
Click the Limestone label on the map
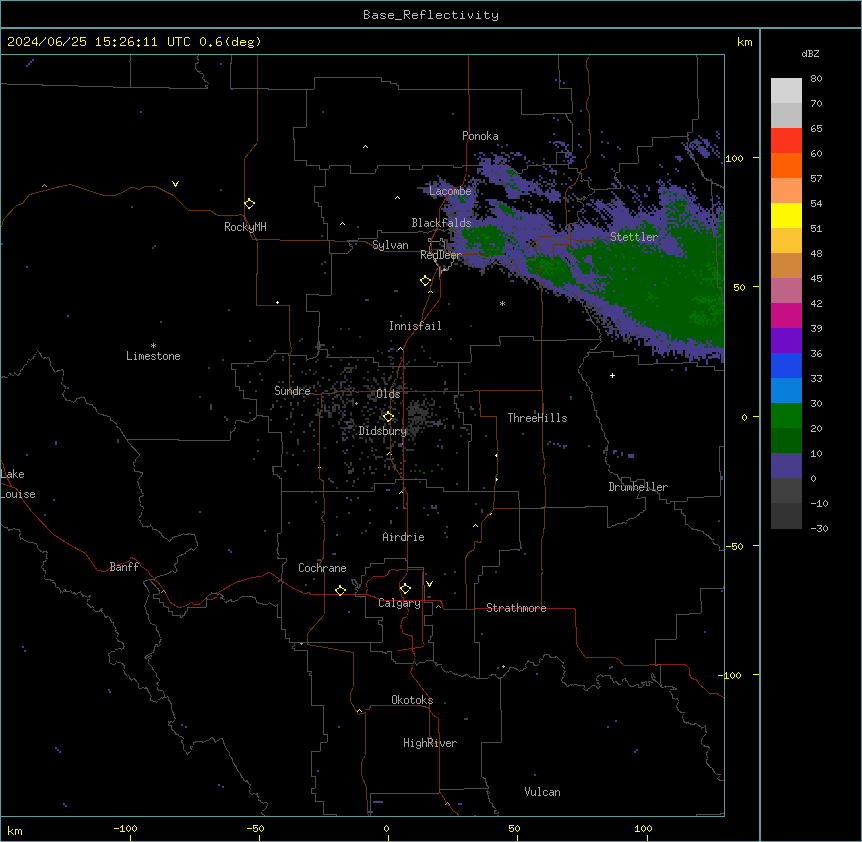(x=153, y=356)
